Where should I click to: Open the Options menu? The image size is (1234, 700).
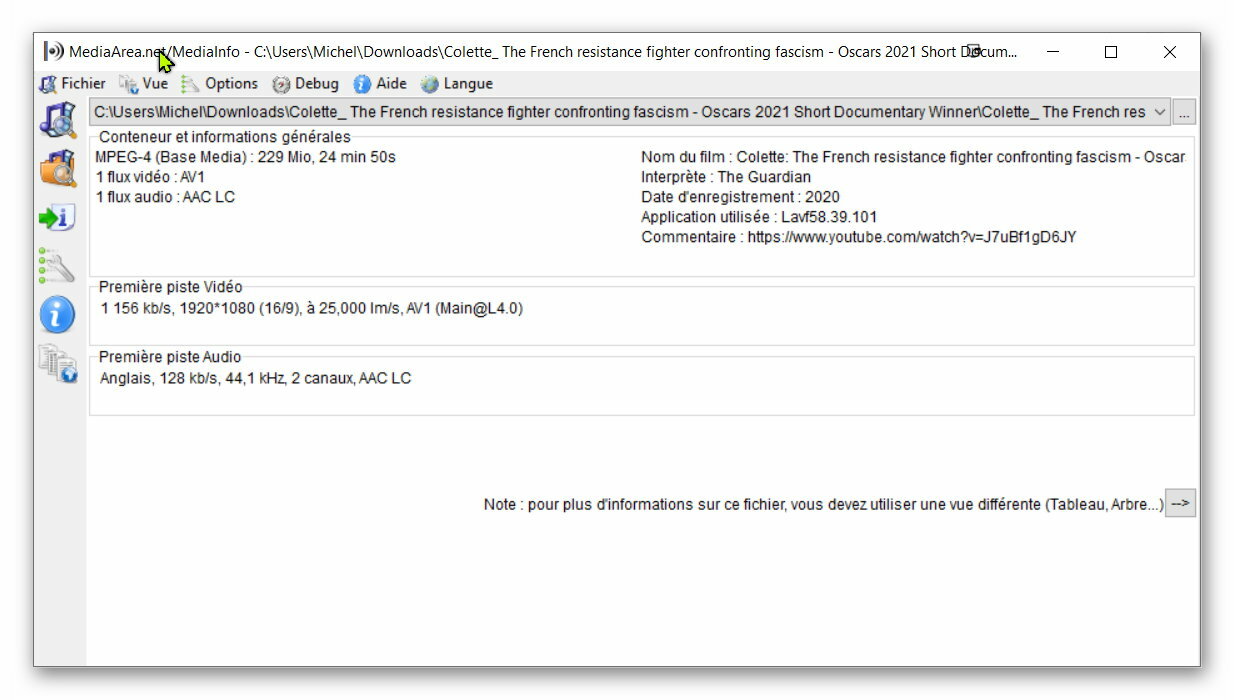pyautogui.click(x=220, y=84)
